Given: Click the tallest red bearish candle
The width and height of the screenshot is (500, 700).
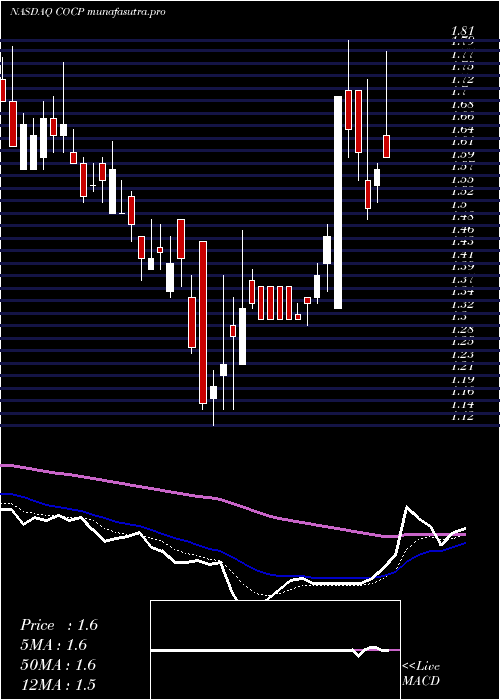Looking at the screenshot, I should pos(203,322).
